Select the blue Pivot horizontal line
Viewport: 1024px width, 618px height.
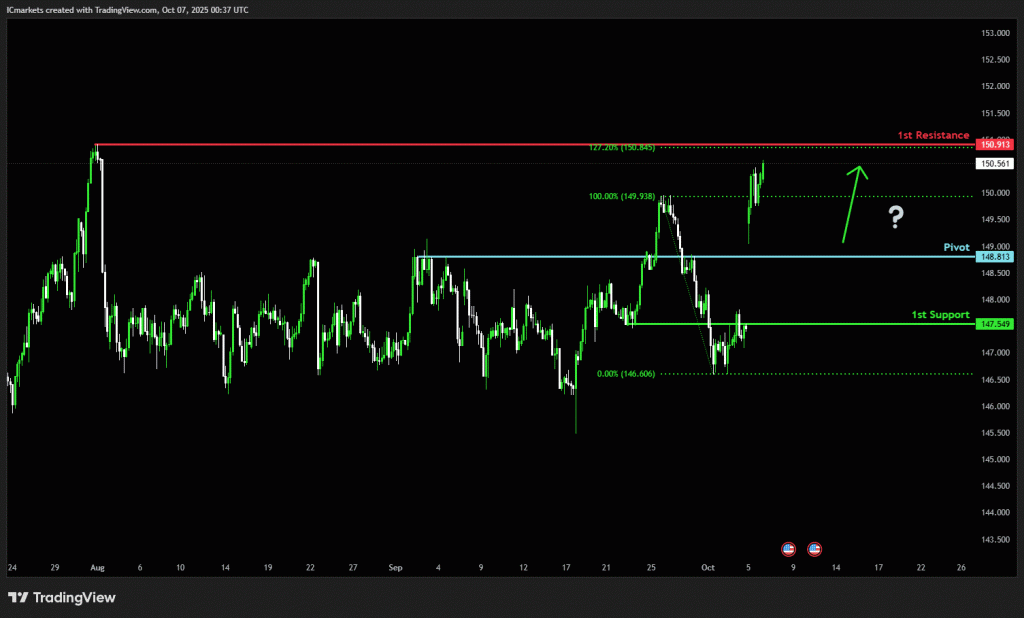pos(700,257)
